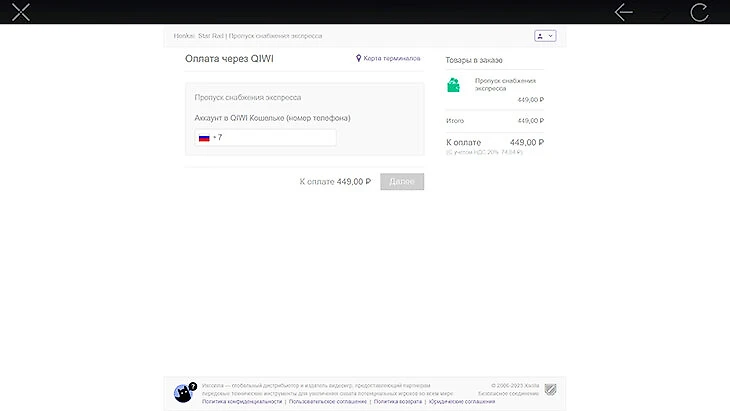Open the Russian flag country code selector
The height and width of the screenshot is (411, 730).
coord(204,138)
